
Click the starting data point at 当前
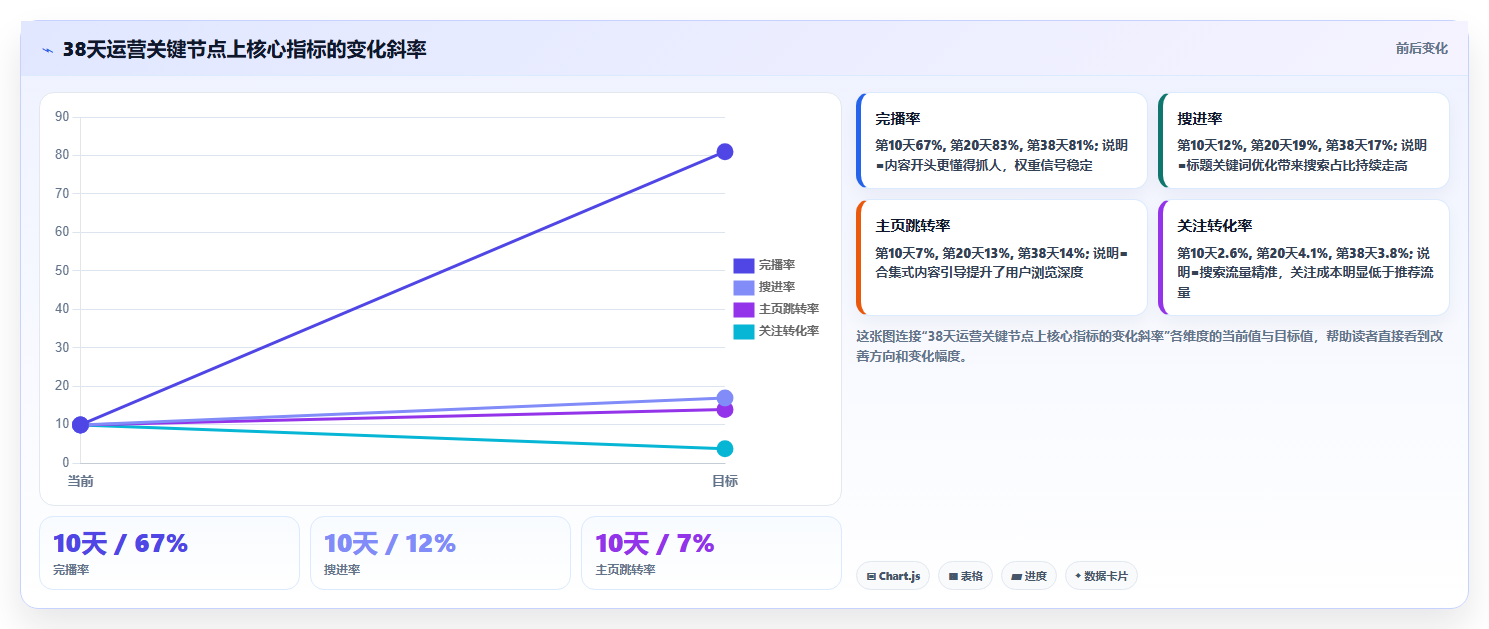coord(81,425)
